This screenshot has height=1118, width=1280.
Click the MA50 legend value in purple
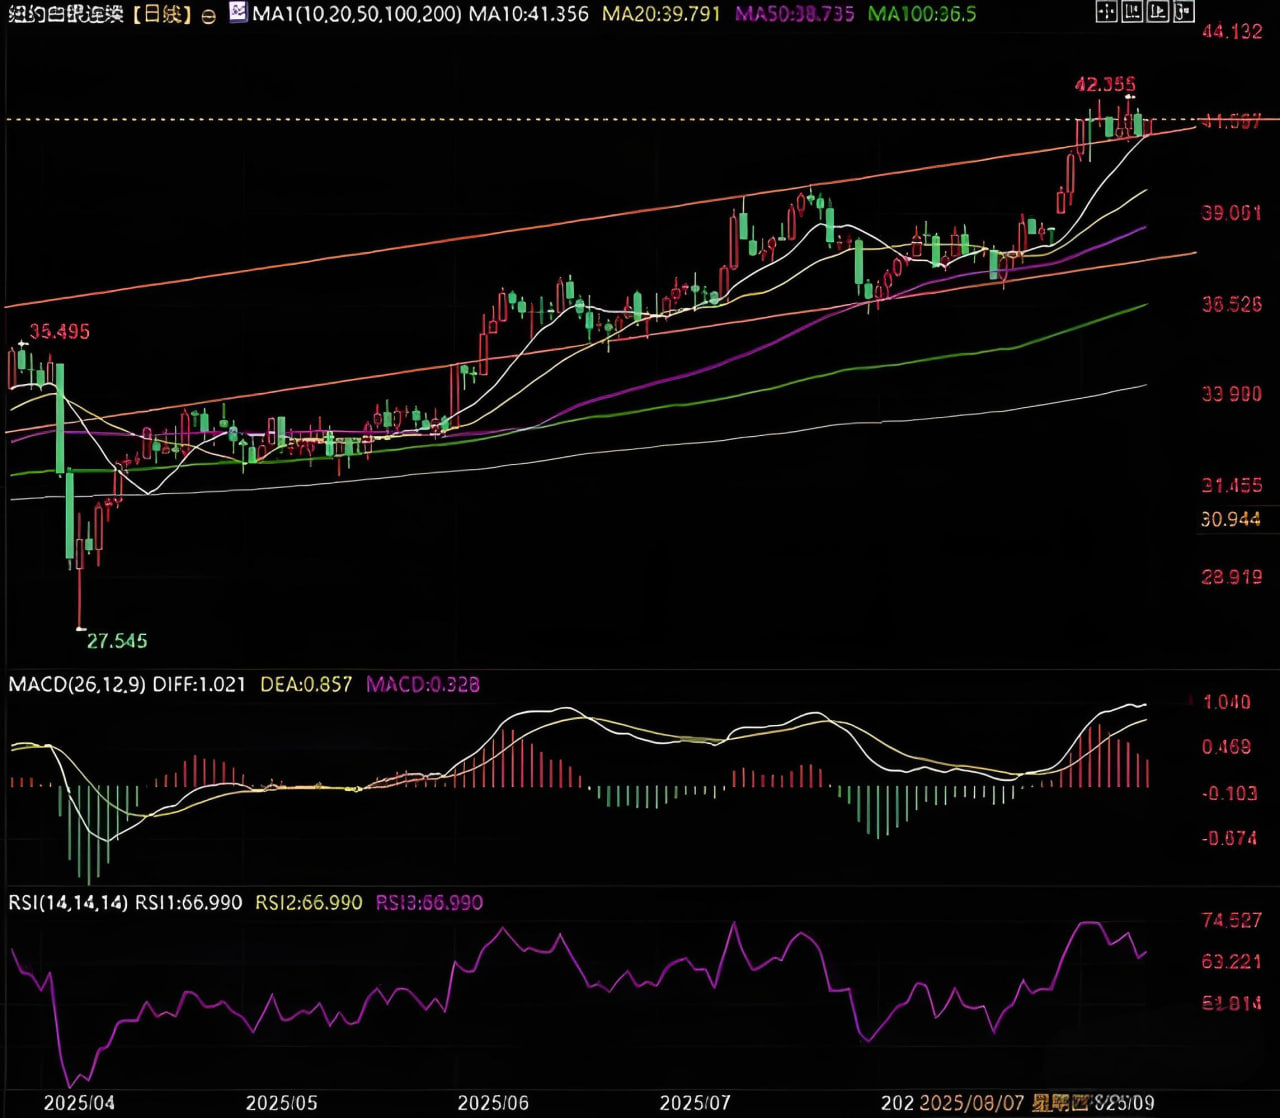[x=796, y=14]
